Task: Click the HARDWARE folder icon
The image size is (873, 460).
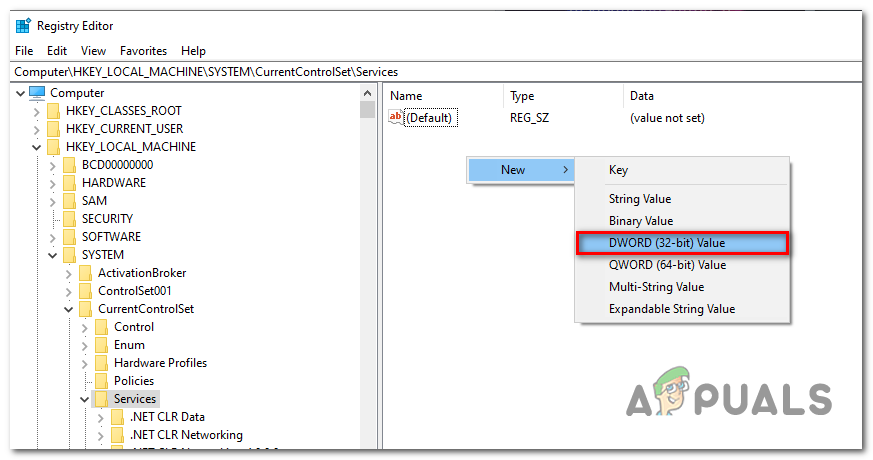Action: [70, 183]
